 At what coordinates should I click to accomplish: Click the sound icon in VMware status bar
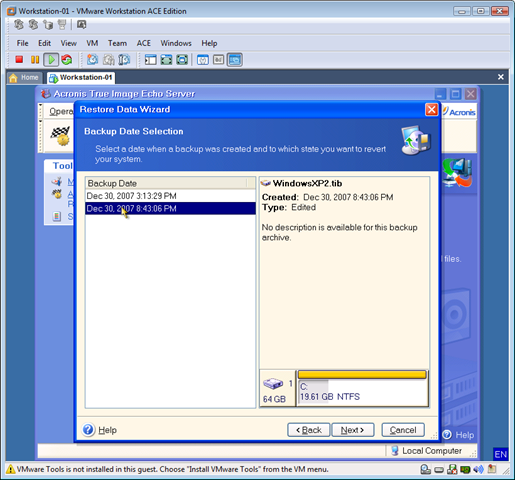(478, 469)
